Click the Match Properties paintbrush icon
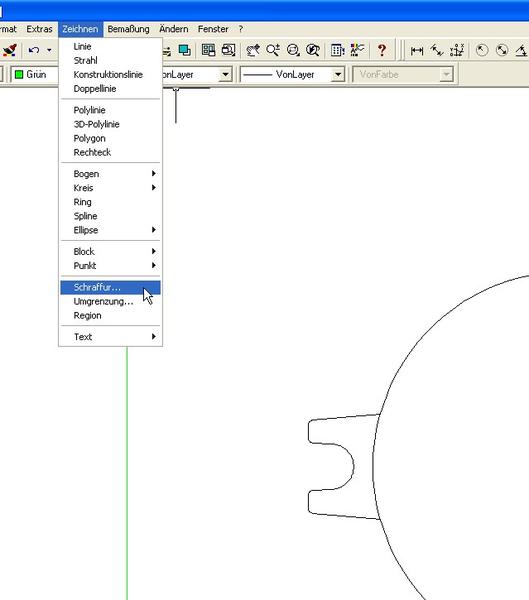Screen dimensions: 529x600 pos(9,50)
